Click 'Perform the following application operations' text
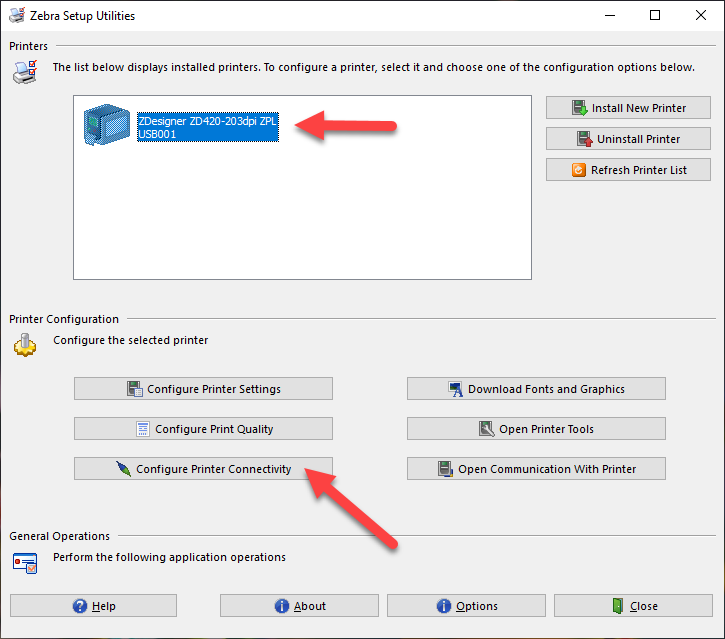The width and height of the screenshot is (725, 639). click(x=169, y=557)
